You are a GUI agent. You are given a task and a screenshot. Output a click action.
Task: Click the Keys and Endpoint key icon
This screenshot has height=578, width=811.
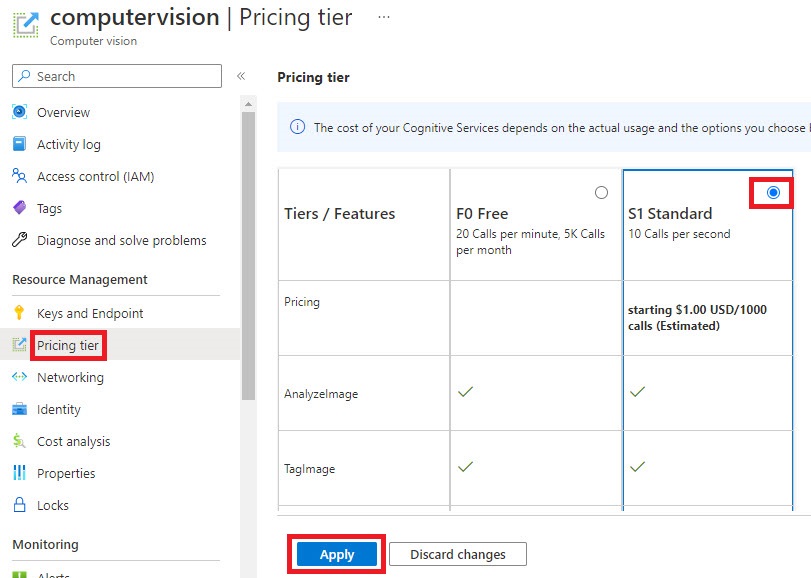tap(20, 313)
